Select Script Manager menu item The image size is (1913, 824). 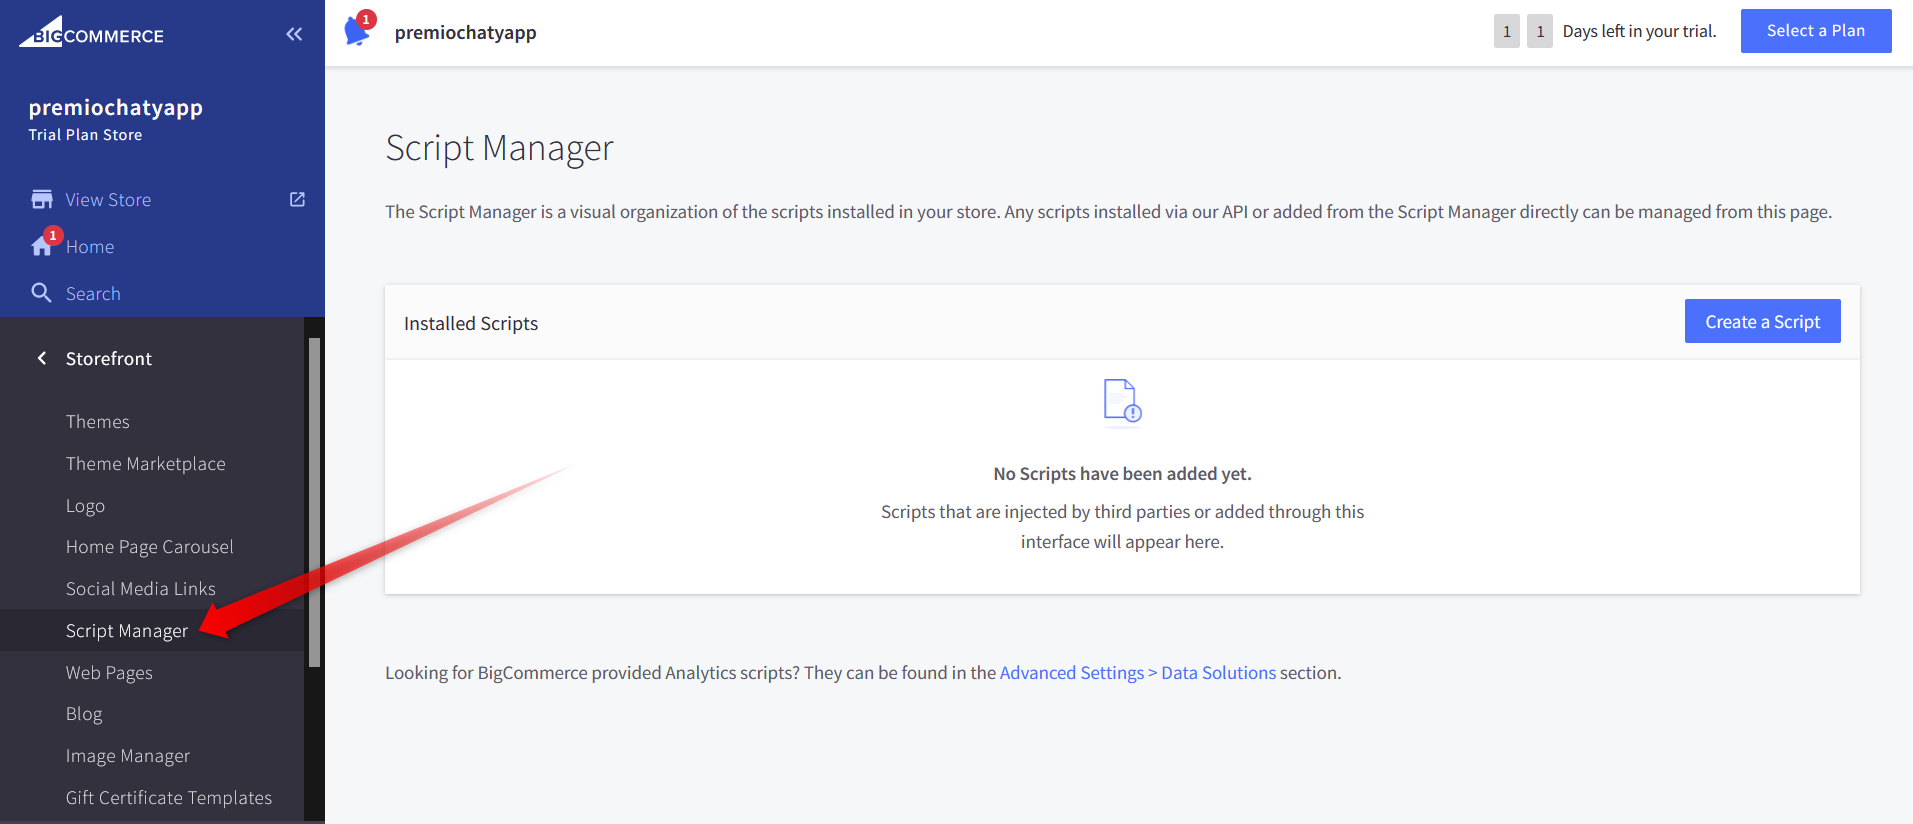[127, 631]
